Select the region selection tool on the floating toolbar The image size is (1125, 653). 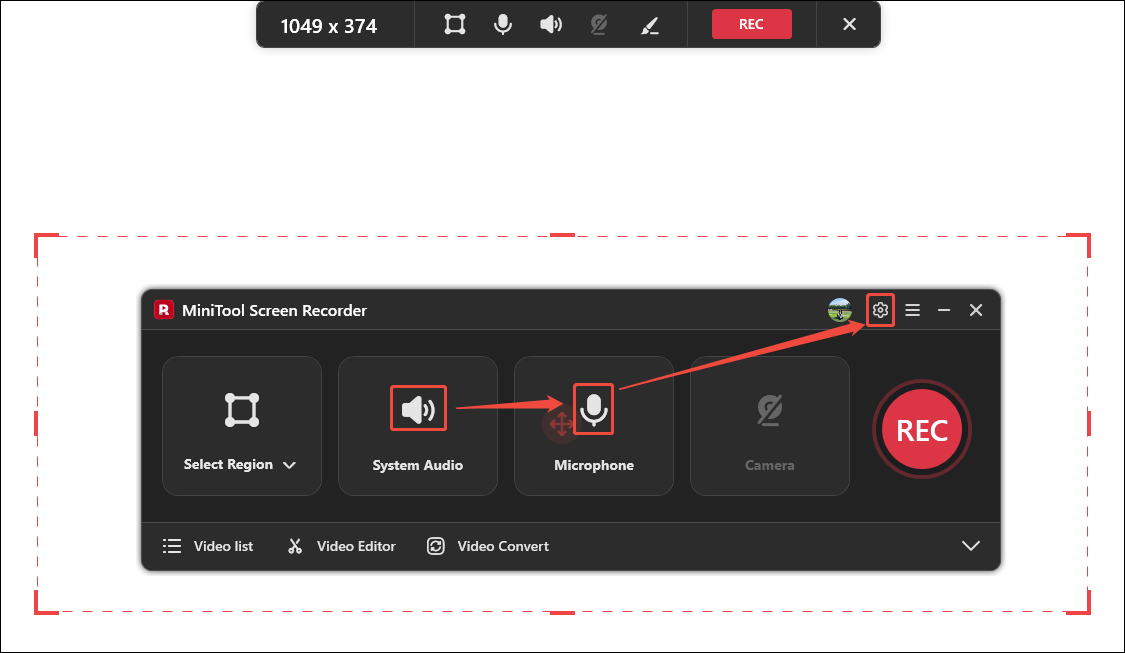[x=453, y=24]
